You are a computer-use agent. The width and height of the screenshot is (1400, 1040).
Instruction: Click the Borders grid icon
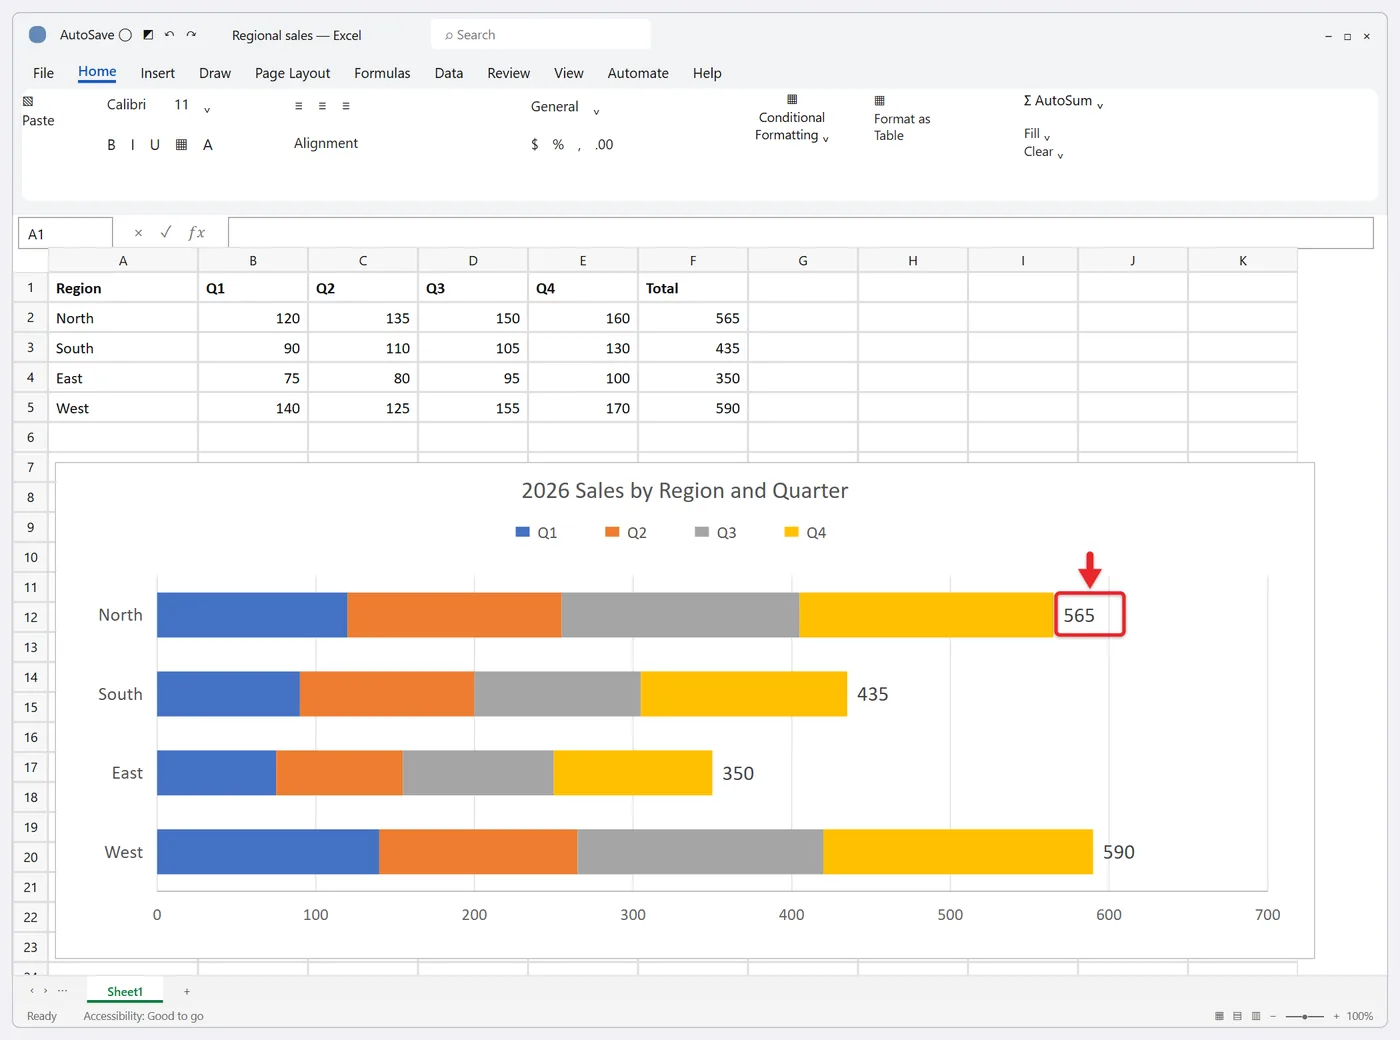[x=181, y=145]
